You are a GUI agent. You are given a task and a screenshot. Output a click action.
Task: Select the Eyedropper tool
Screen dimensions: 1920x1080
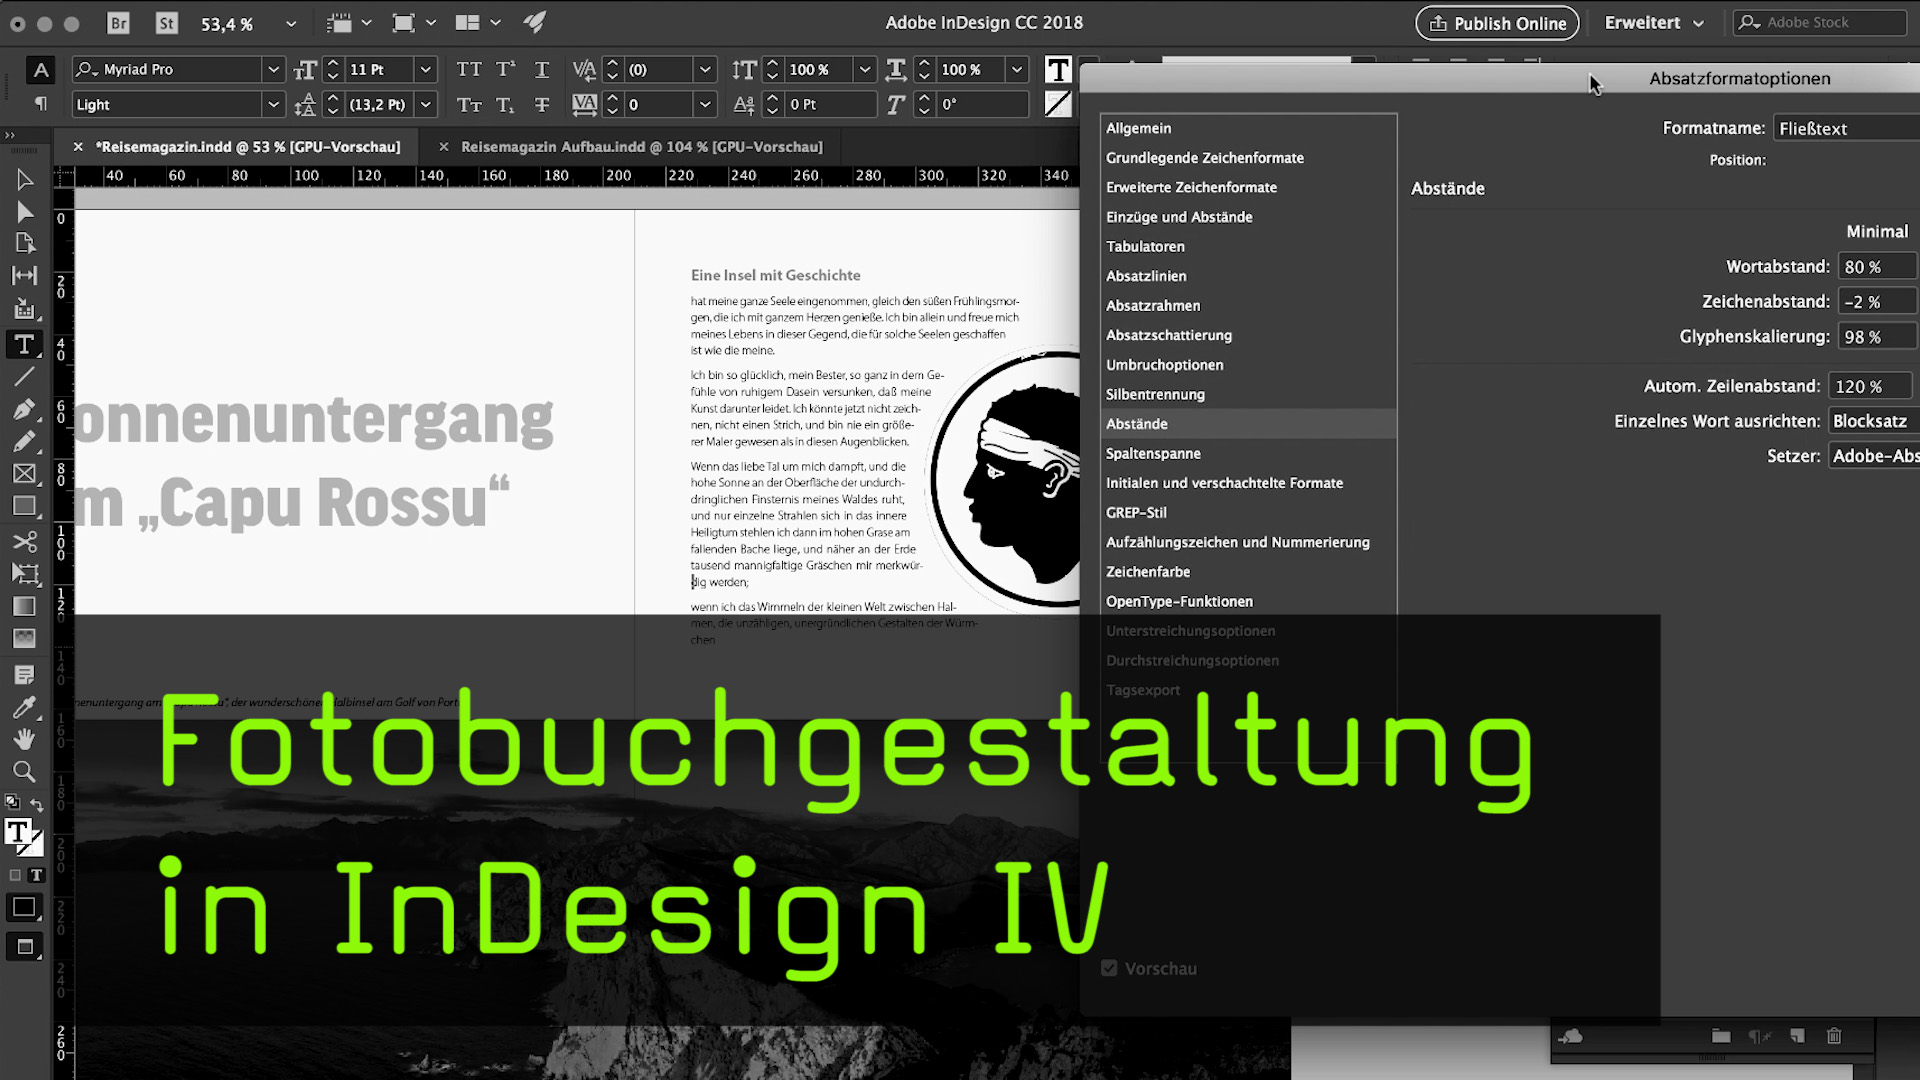[x=25, y=707]
